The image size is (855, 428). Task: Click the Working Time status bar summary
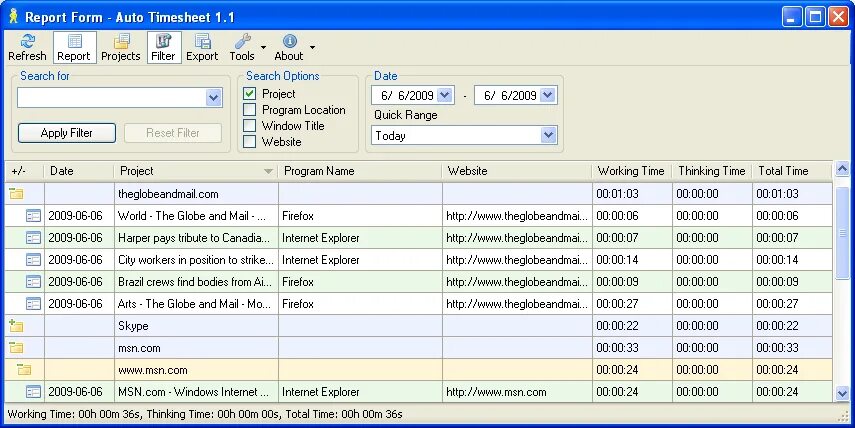(75, 414)
